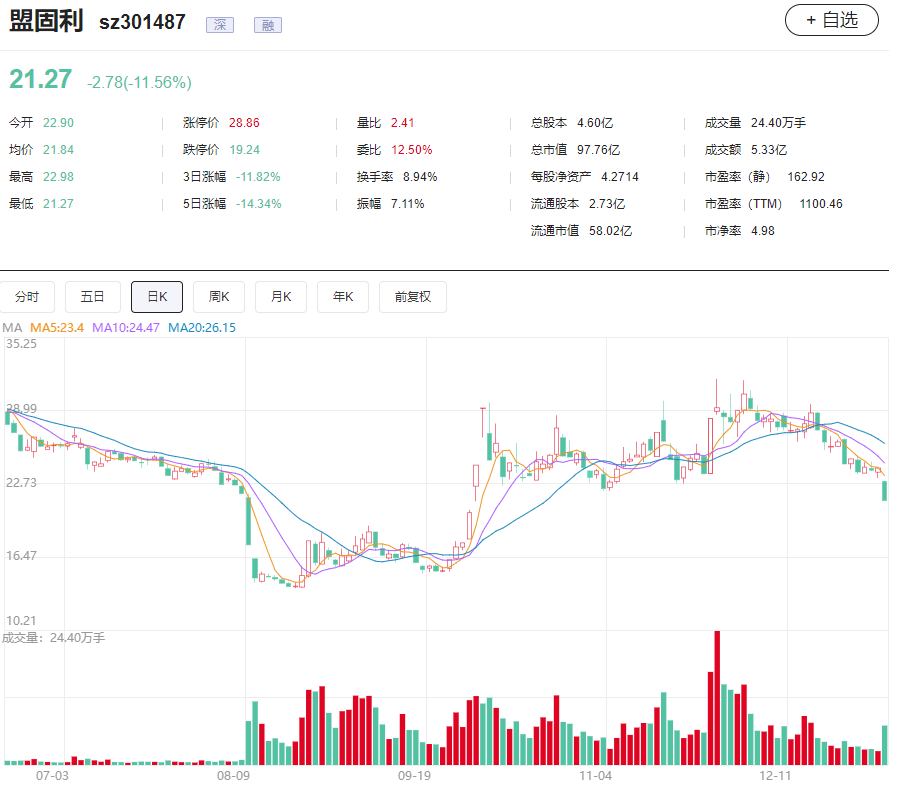This screenshot has height=791, width=898.
Task: Open the 年K yearly chart tab
Action: pos(342,297)
